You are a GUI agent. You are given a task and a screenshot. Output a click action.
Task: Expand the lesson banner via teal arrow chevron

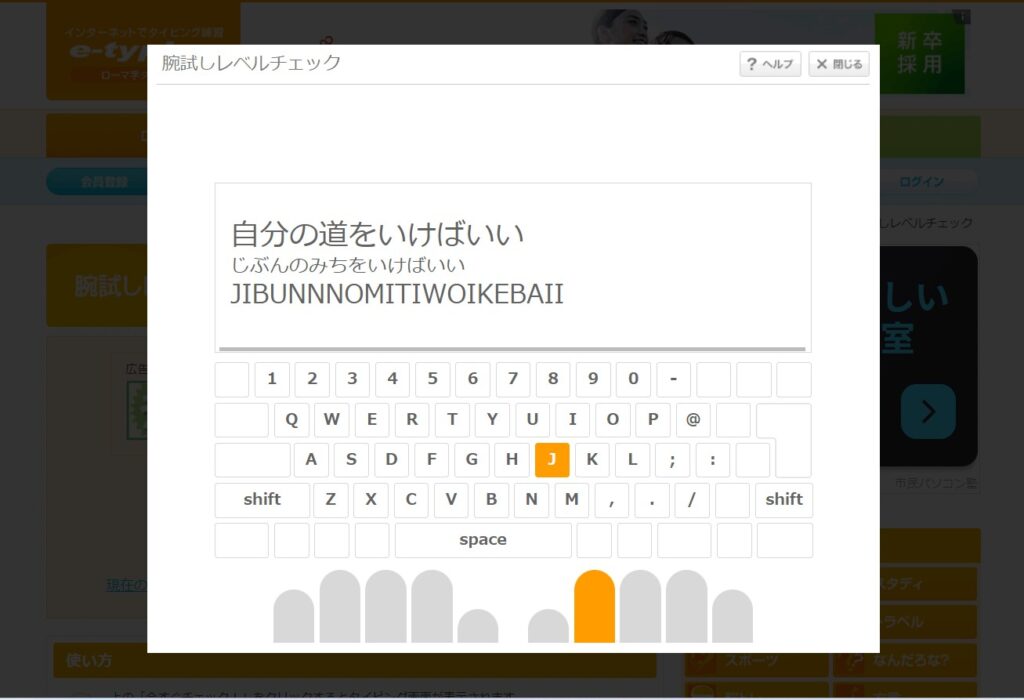[927, 410]
